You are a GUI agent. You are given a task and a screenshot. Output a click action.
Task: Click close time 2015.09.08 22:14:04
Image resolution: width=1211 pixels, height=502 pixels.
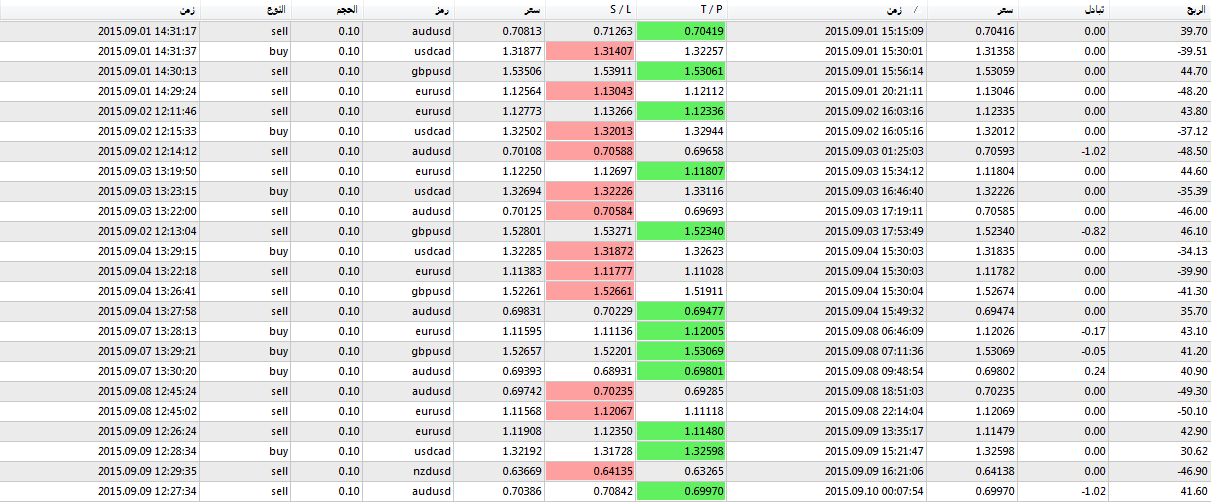(874, 411)
